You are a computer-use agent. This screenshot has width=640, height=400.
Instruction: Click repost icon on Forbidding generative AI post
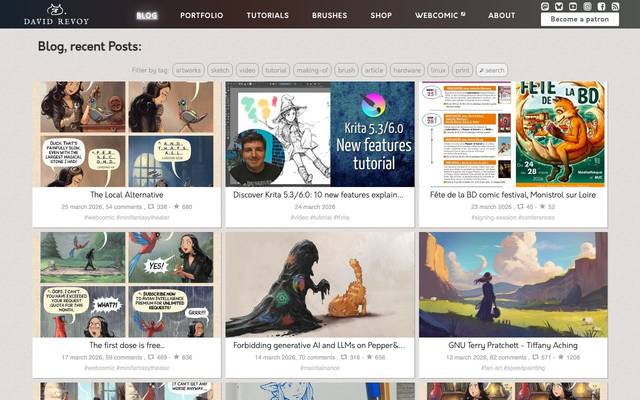(x=344, y=357)
